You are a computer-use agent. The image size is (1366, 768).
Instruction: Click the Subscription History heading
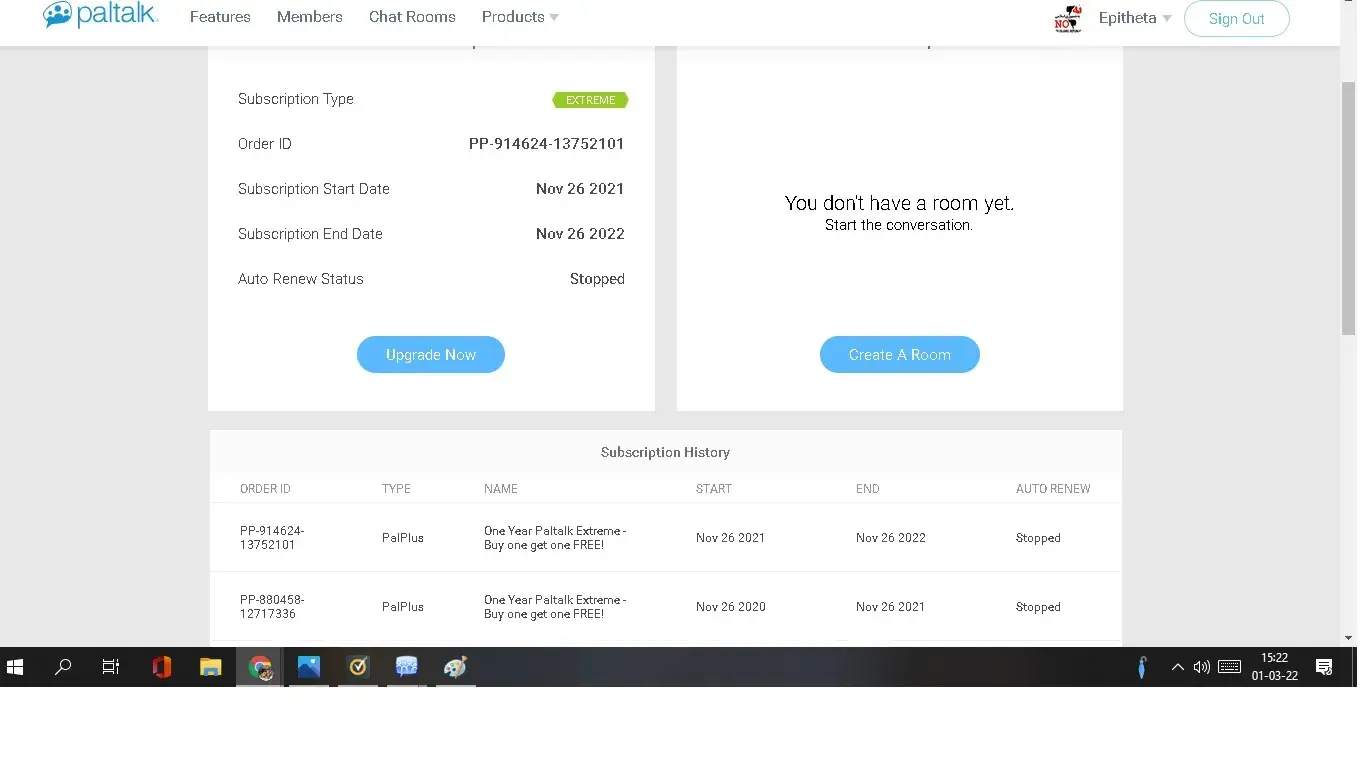[665, 452]
